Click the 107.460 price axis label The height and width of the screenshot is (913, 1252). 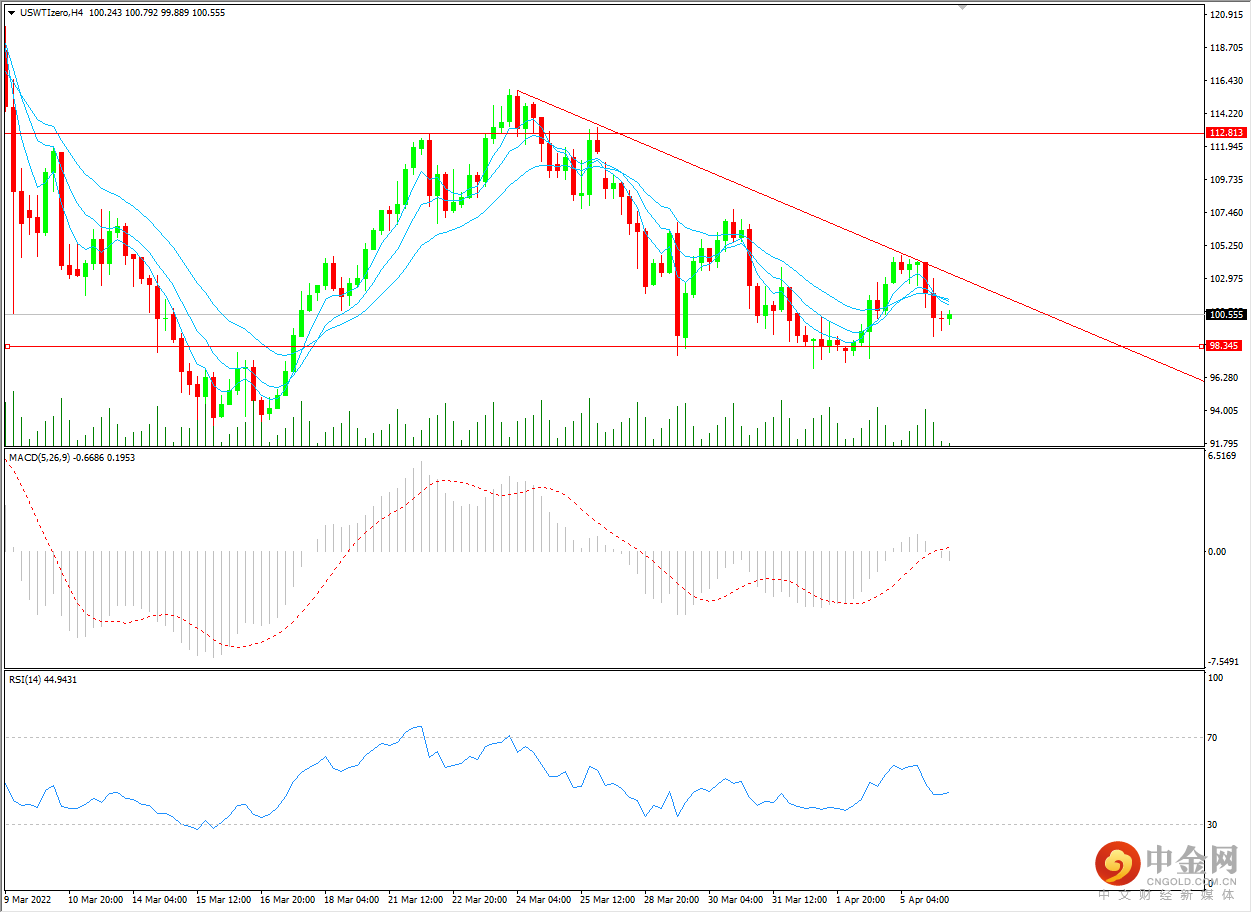click(1225, 213)
